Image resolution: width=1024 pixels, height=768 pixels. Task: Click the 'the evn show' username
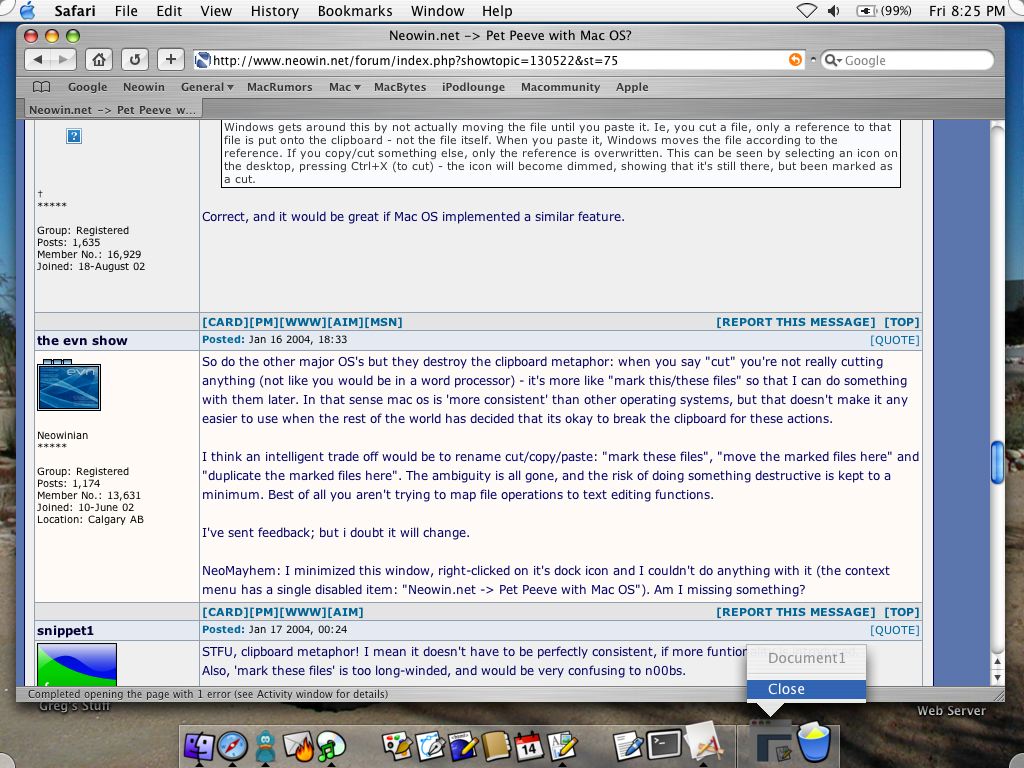82,340
